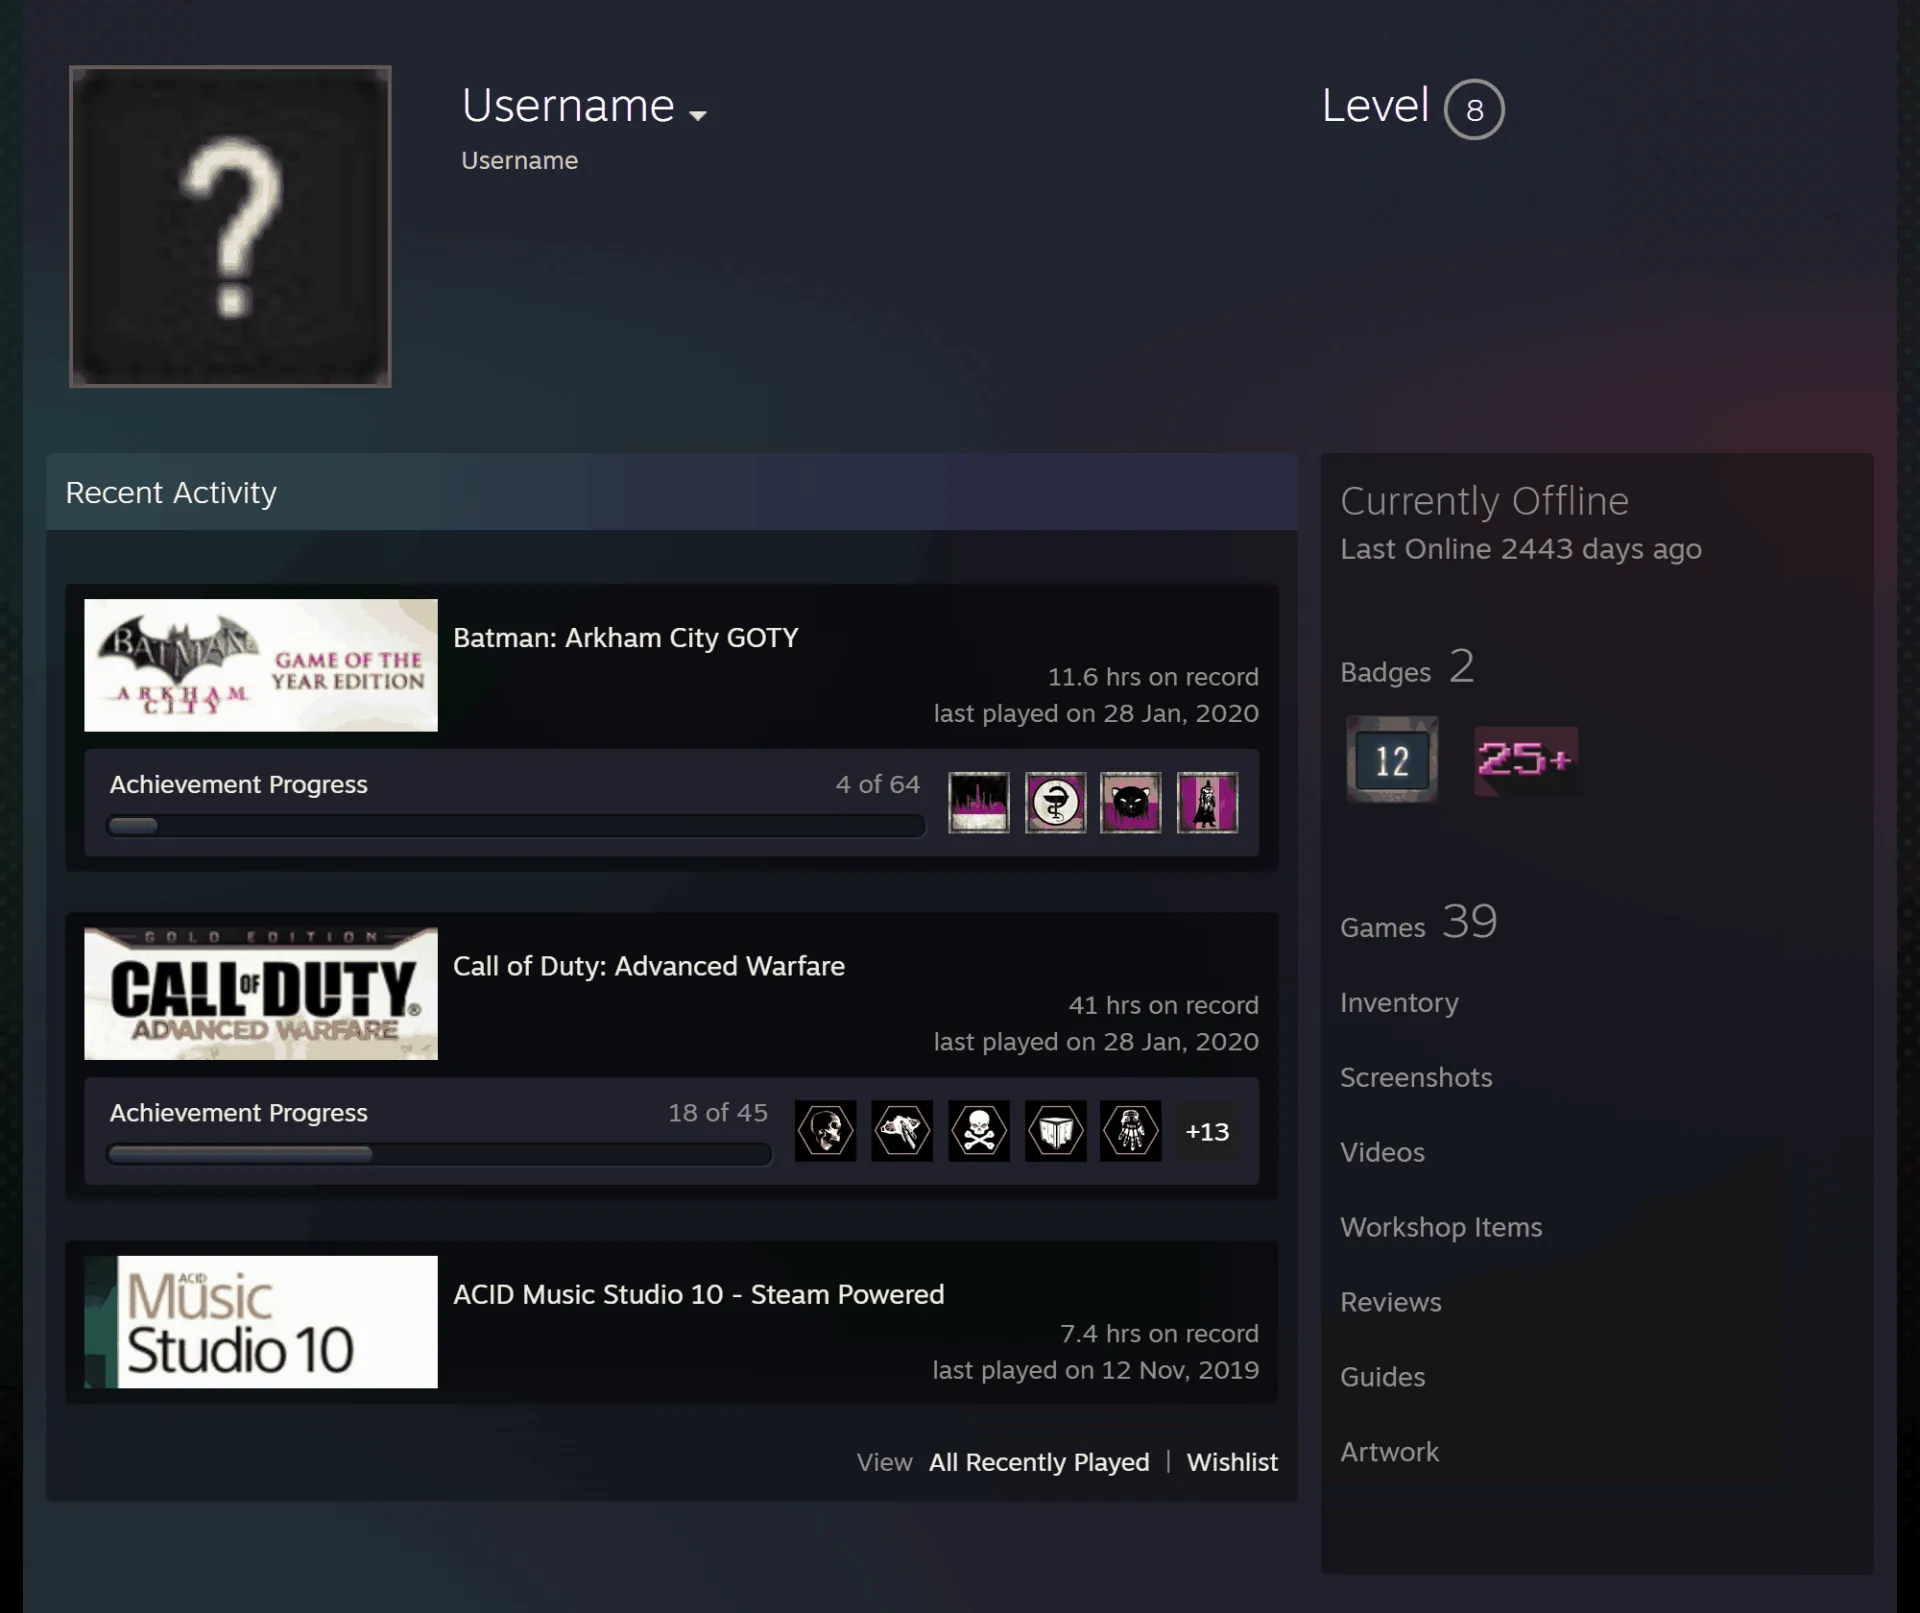The height and width of the screenshot is (1613, 1920).
Task: Open the Inventory page
Action: (1399, 1002)
